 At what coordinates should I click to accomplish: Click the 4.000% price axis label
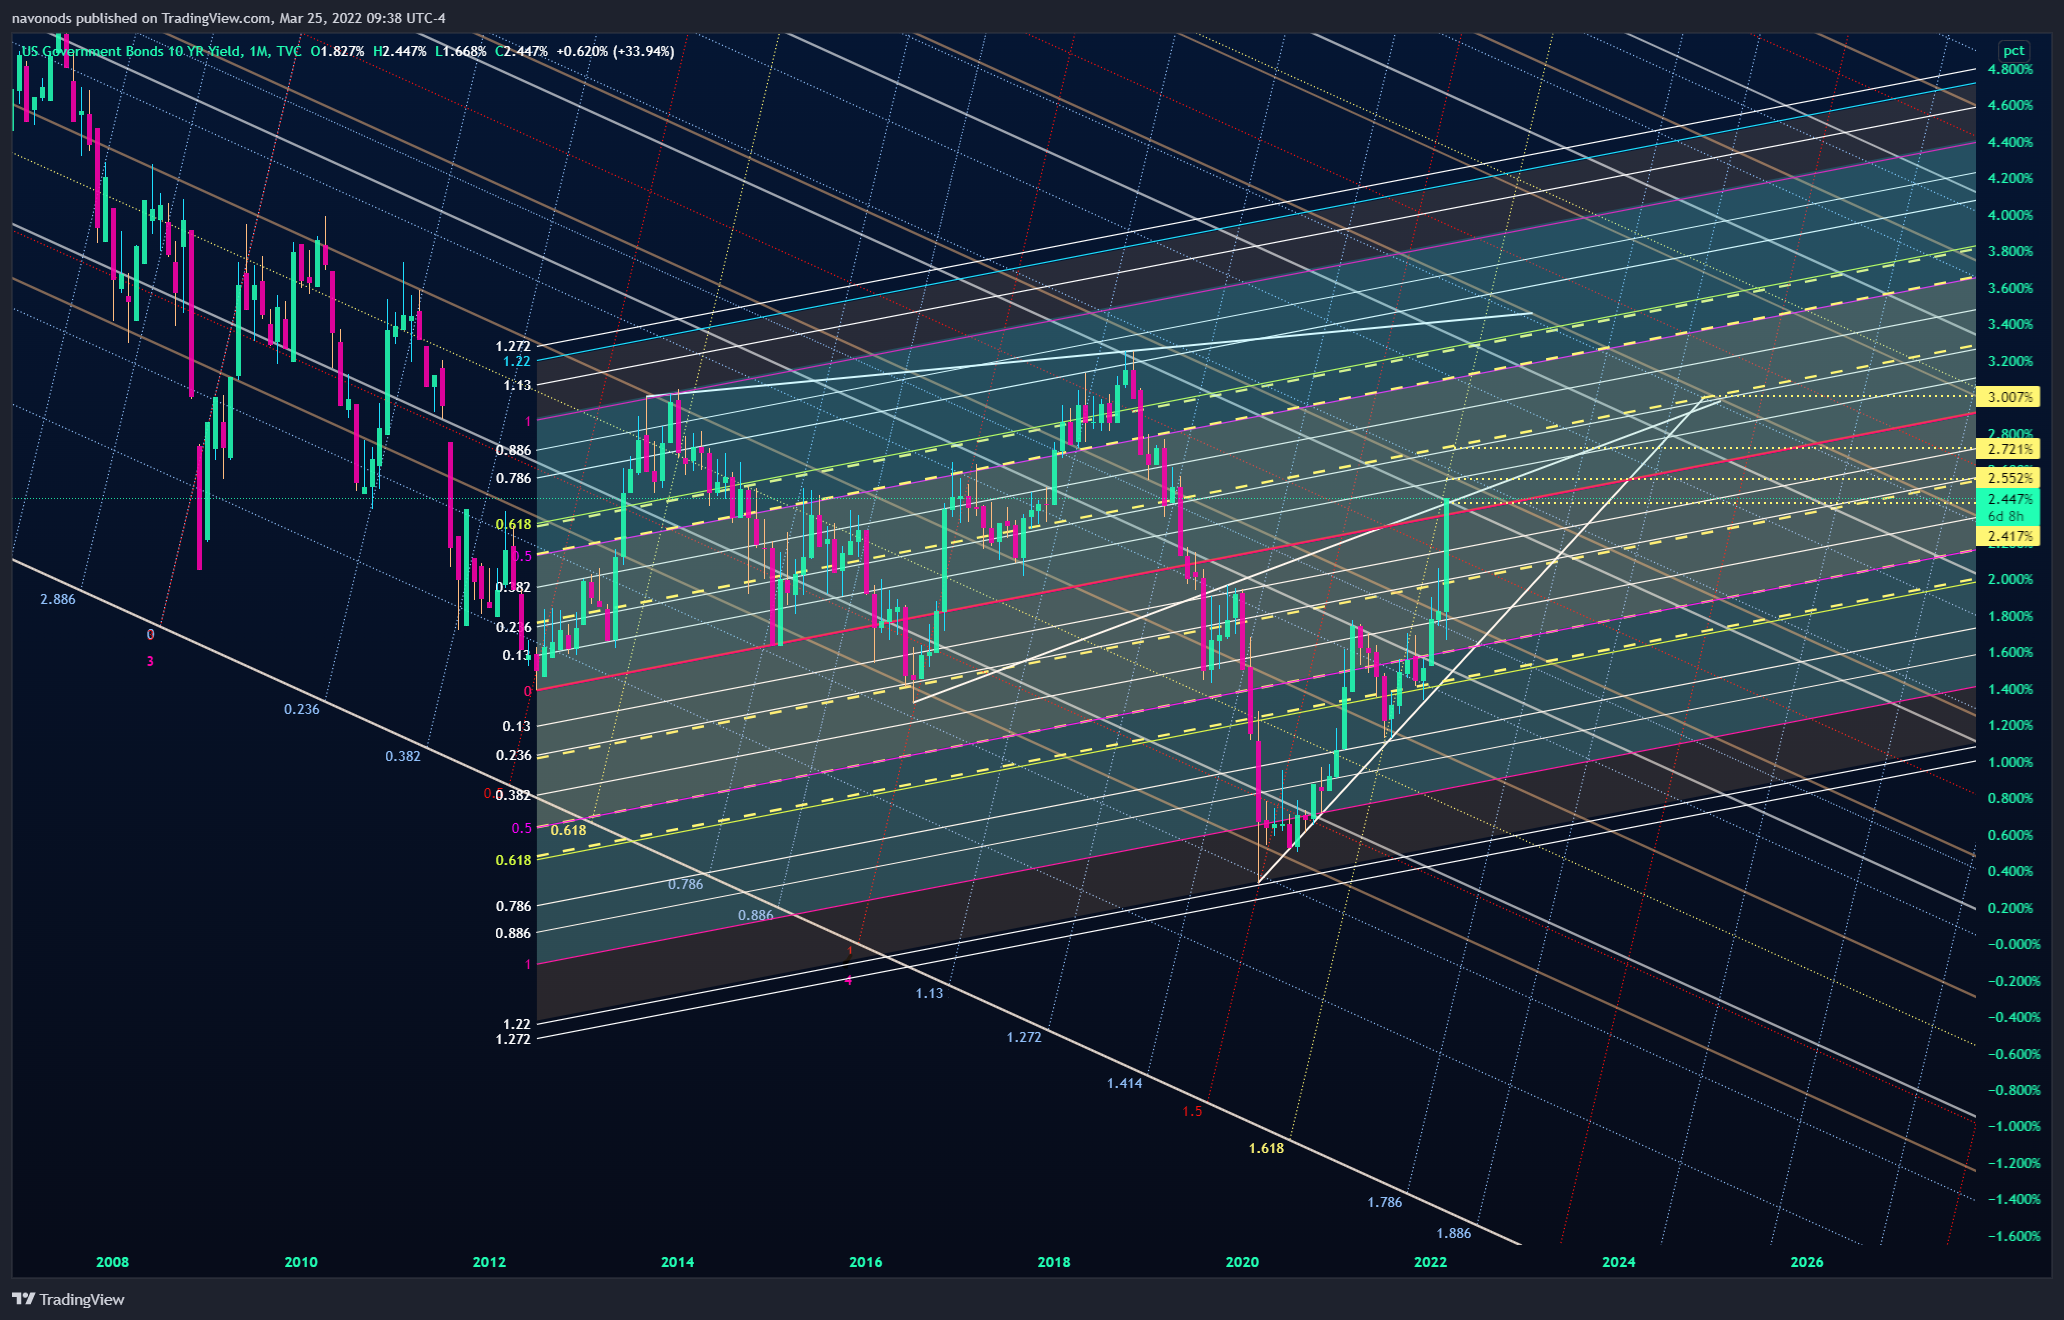click(2010, 215)
